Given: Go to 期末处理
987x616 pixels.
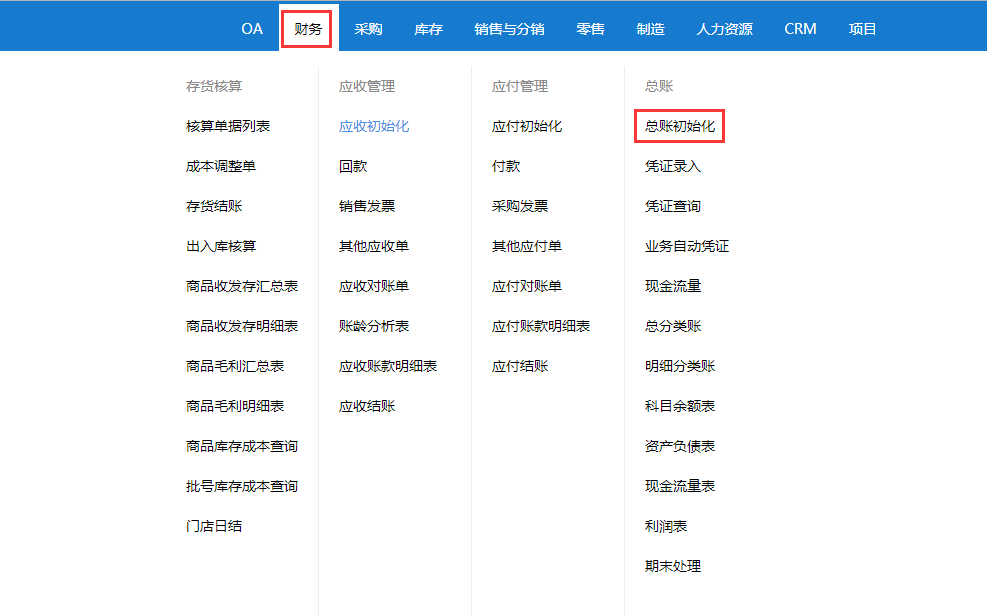Looking at the screenshot, I should tap(673, 566).
